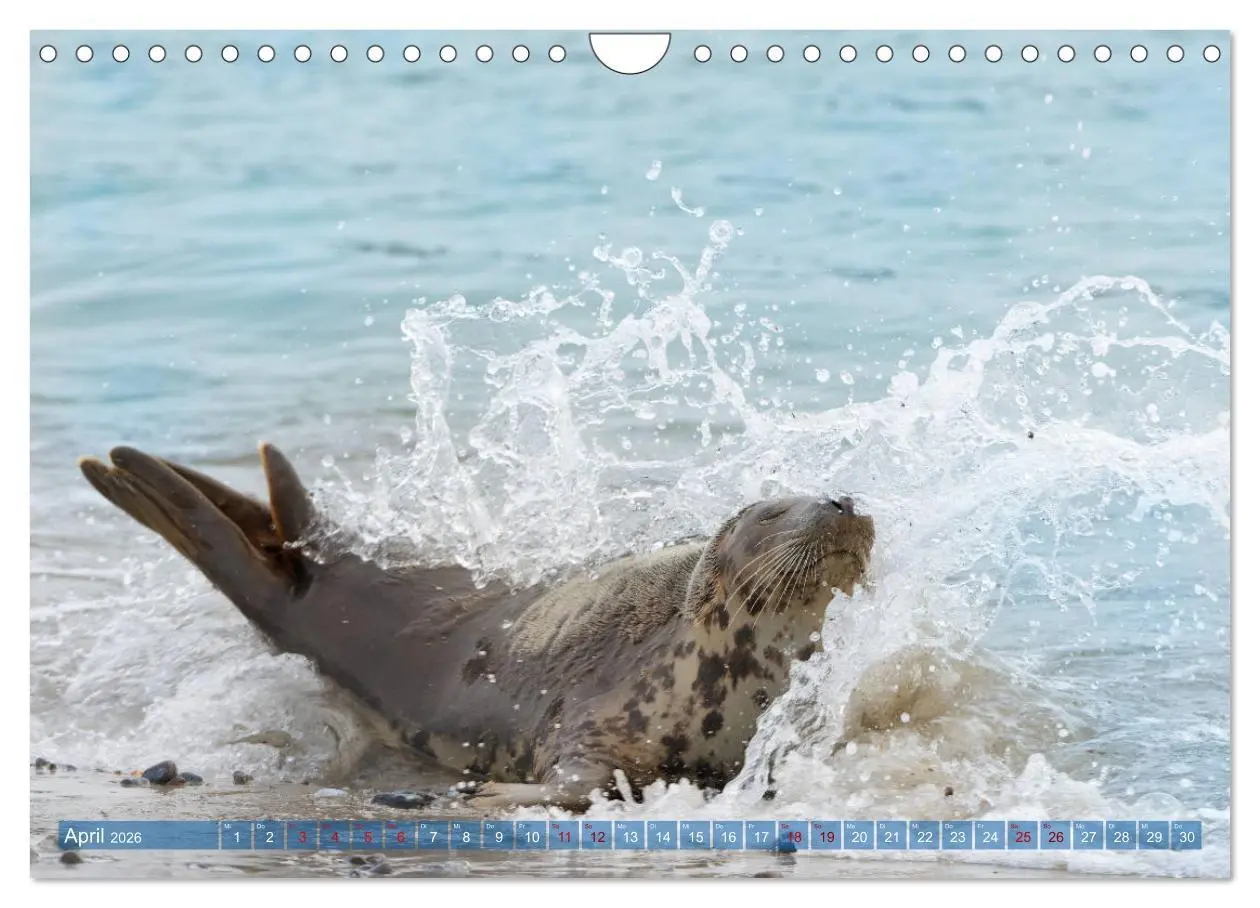Select date cell 1 on the calendar strip
1260x908 pixels.
click(x=235, y=839)
